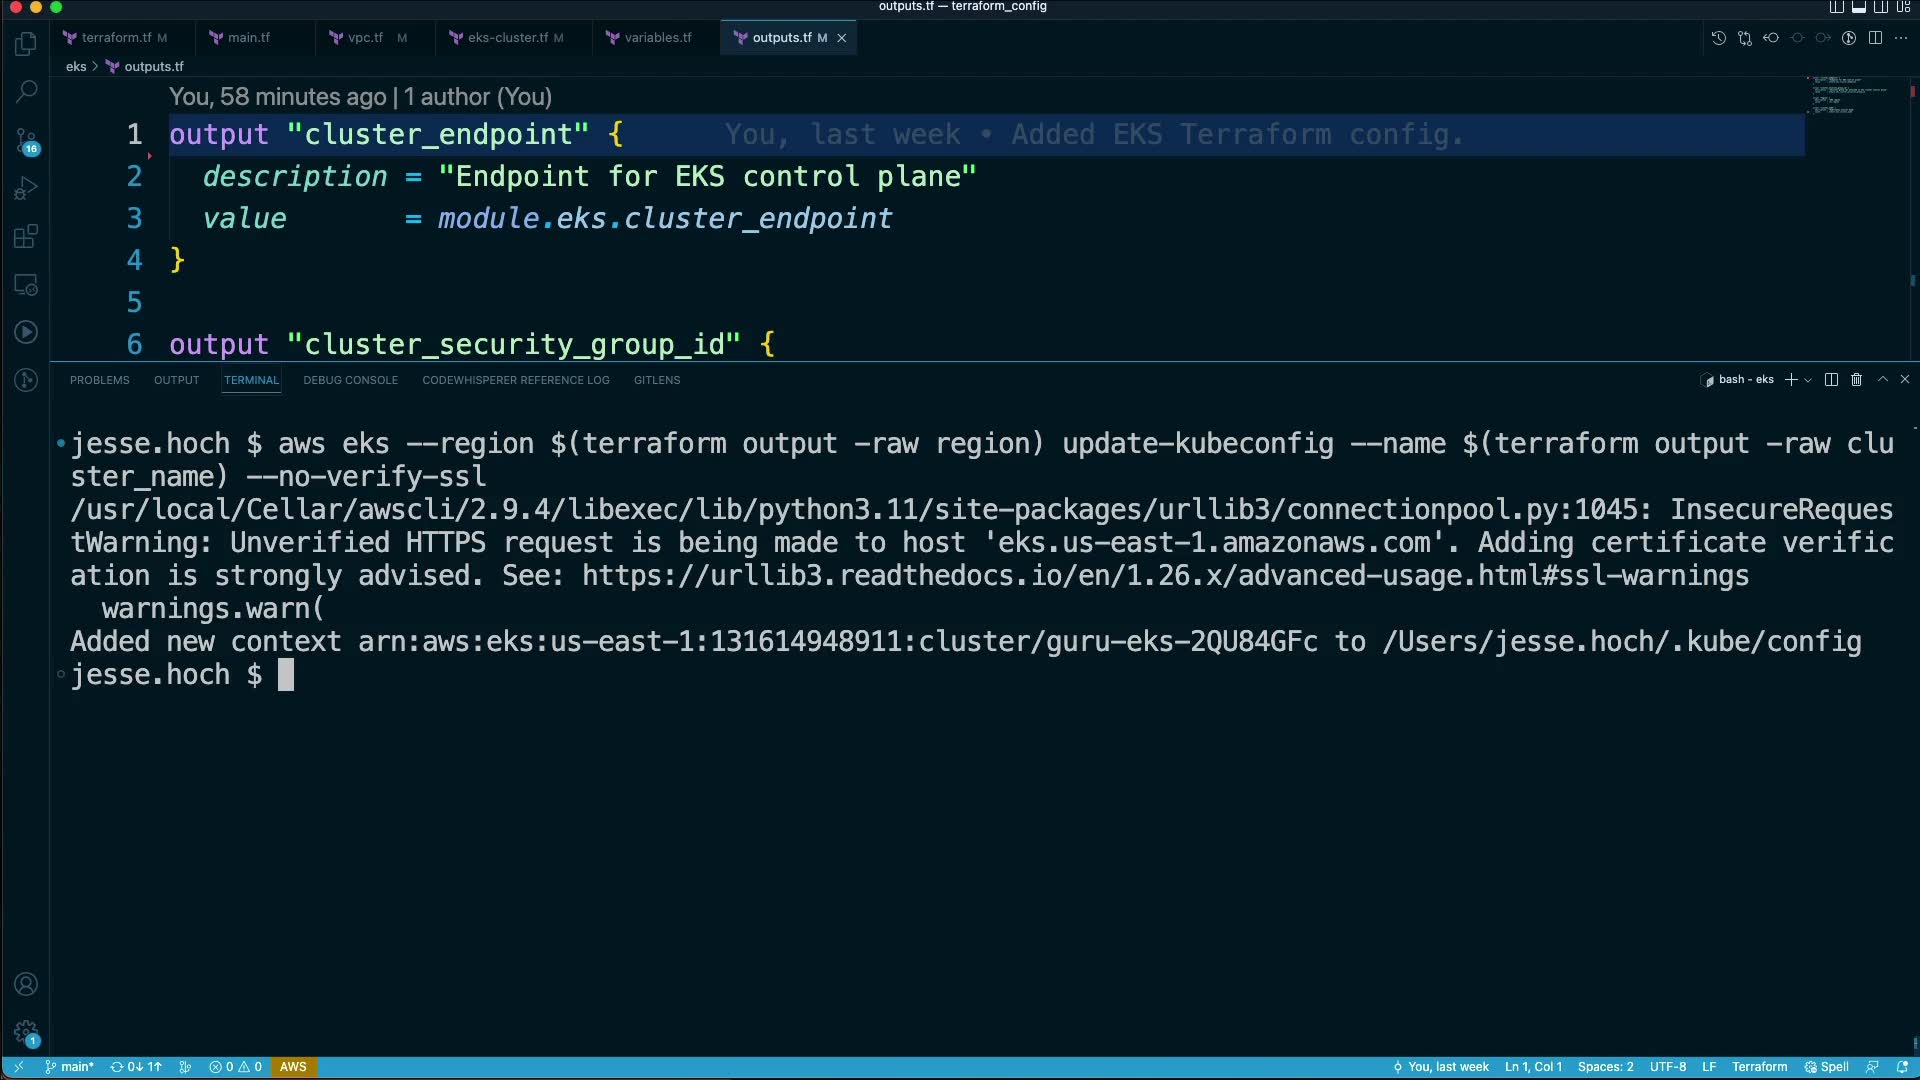The width and height of the screenshot is (1920, 1080).
Task: Split editor right
Action: (1875, 38)
